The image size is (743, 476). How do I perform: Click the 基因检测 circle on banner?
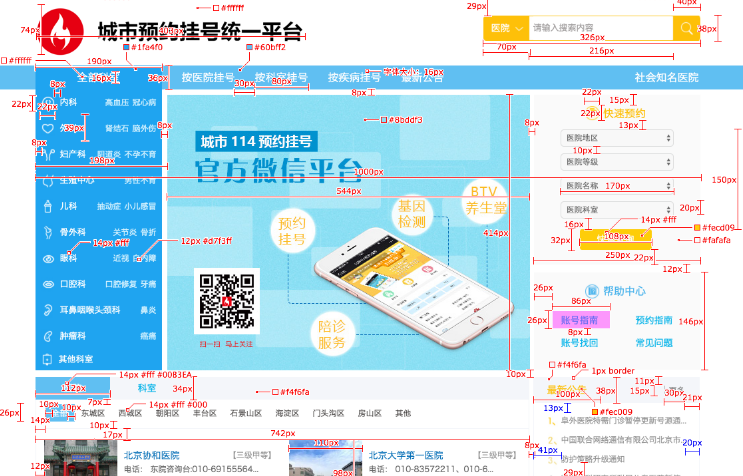412,214
